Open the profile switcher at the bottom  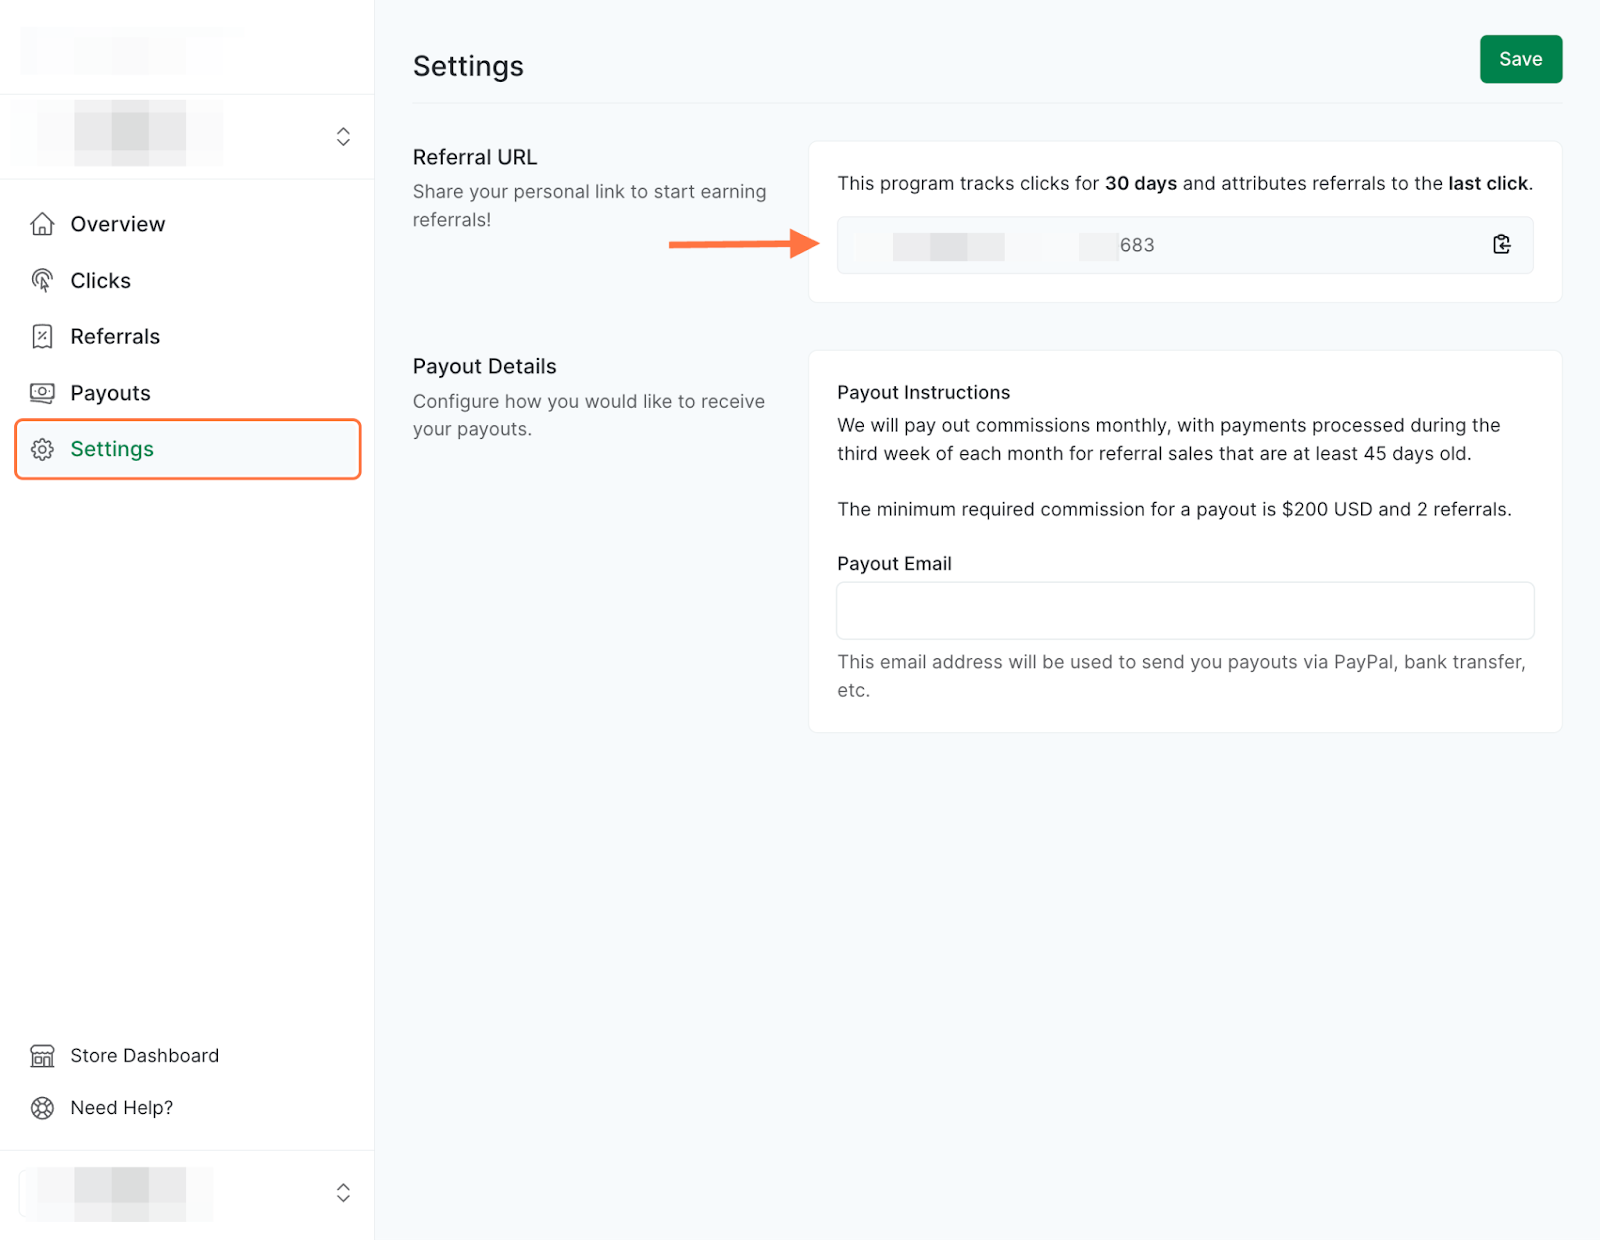pos(342,1192)
